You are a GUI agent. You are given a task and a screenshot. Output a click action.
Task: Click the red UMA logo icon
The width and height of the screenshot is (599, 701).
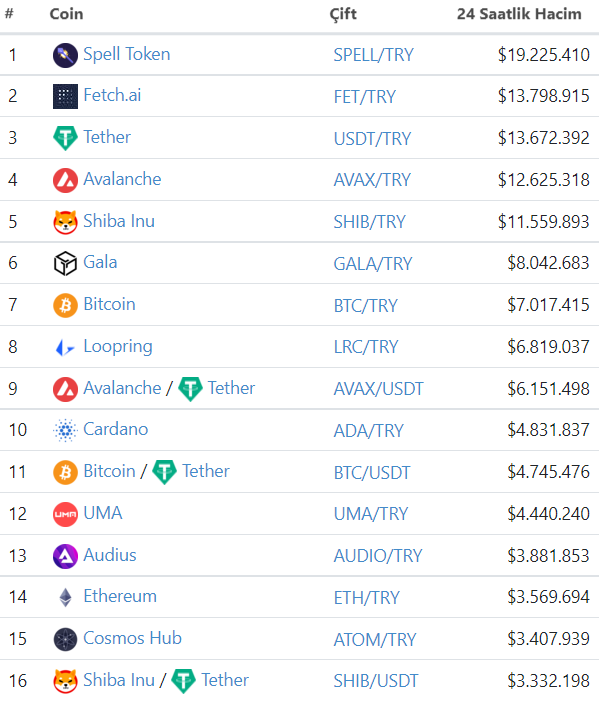click(65, 514)
